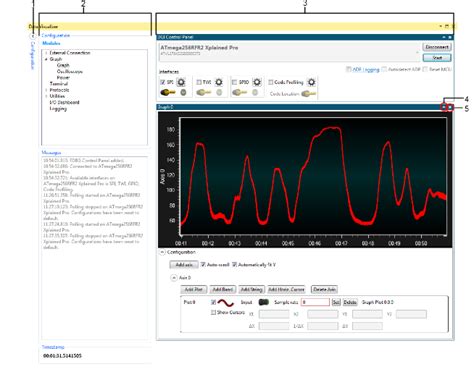Image resolution: width=474 pixels, height=372 pixels.
Task: Open the TWI interface settings gear
Action: tap(219, 82)
